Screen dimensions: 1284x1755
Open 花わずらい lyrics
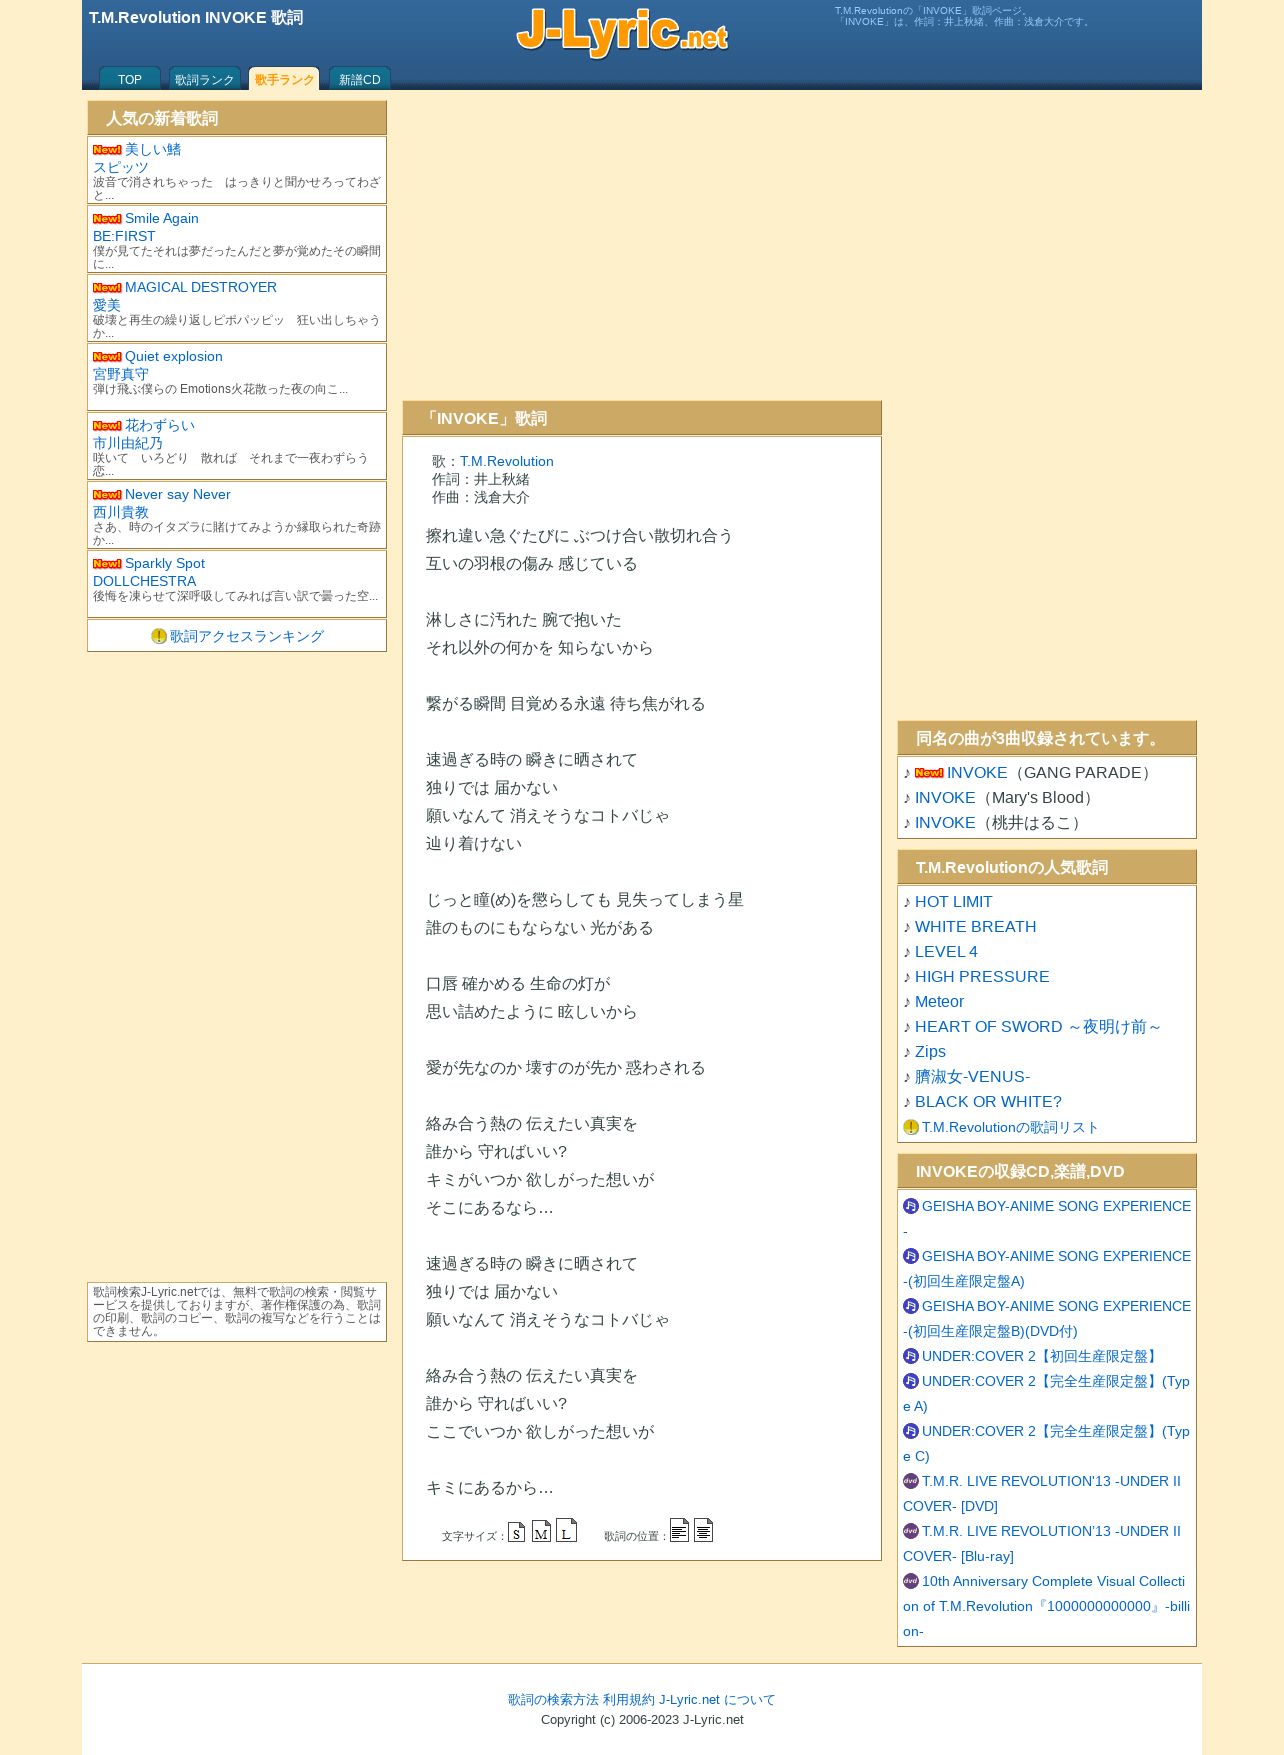(160, 425)
